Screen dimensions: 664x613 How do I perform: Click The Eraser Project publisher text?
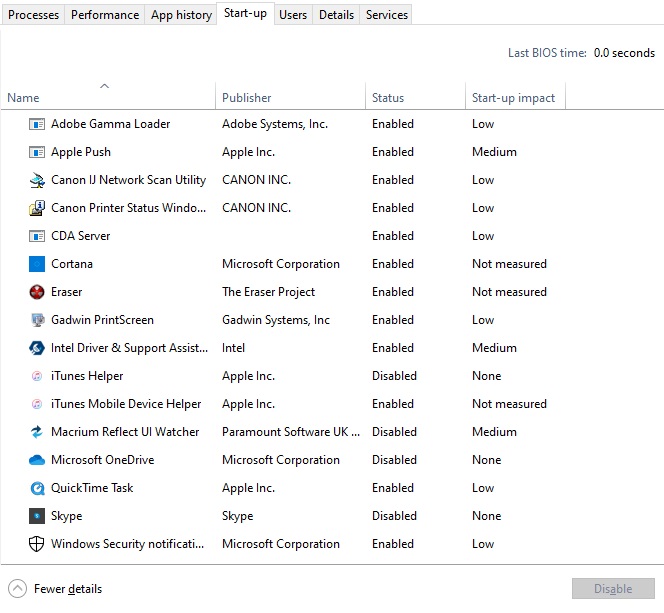pos(268,292)
